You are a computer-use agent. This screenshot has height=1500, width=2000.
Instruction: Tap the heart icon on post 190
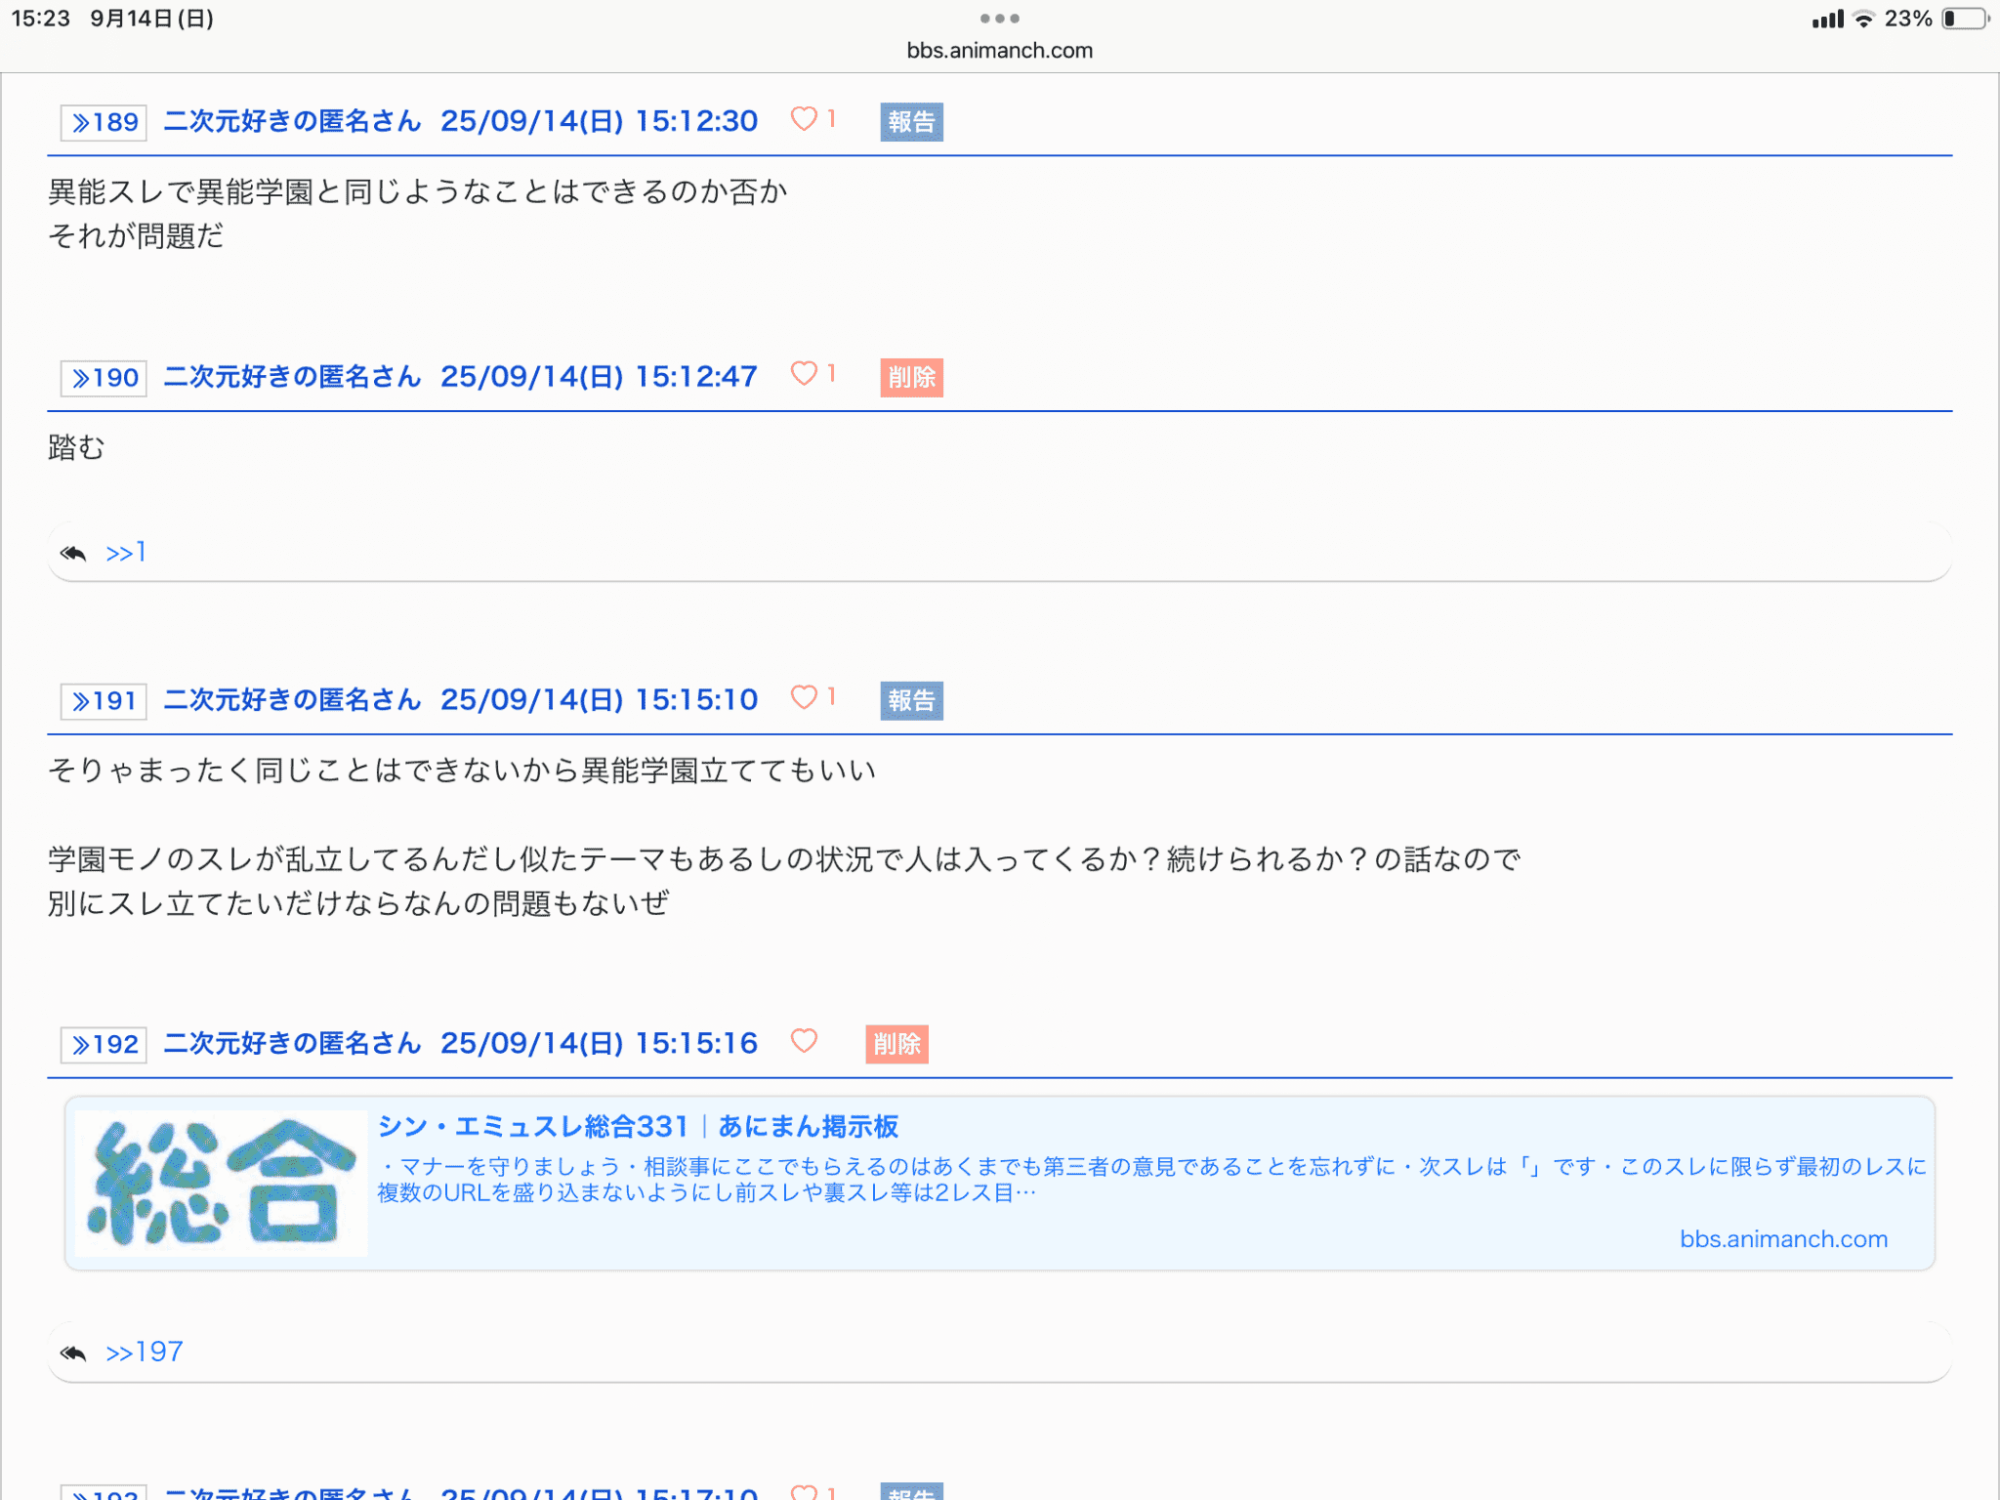(804, 374)
